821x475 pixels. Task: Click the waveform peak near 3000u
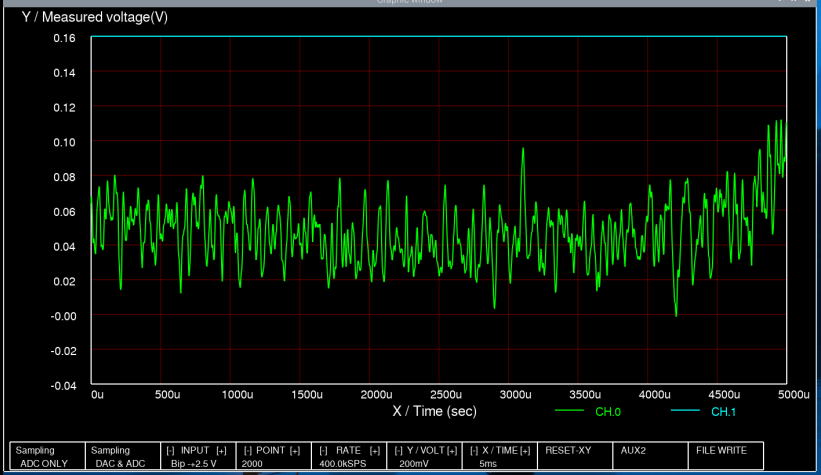point(523,149)
